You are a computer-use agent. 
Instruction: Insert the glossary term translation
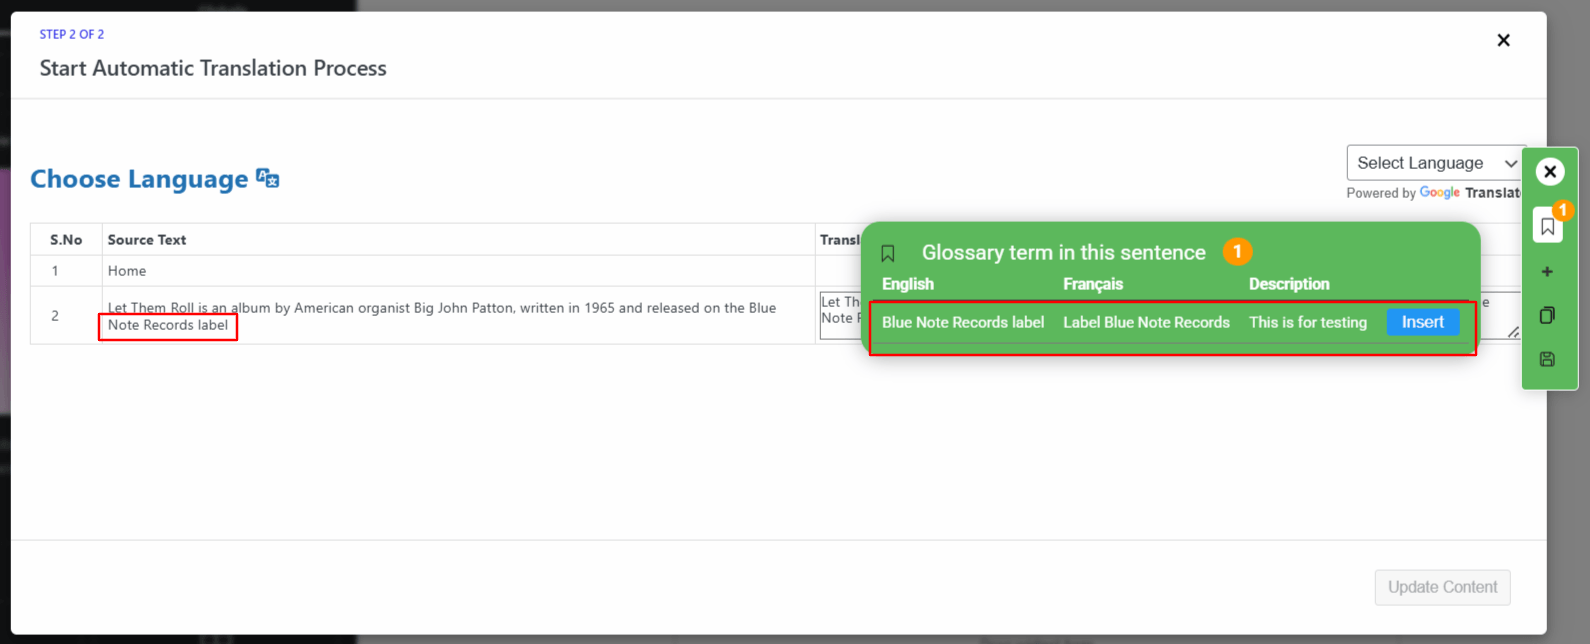1422,322
